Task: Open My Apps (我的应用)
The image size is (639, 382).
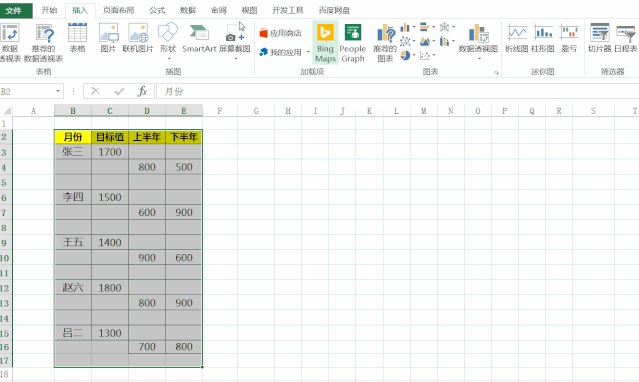Action: (x=281, y=52)
